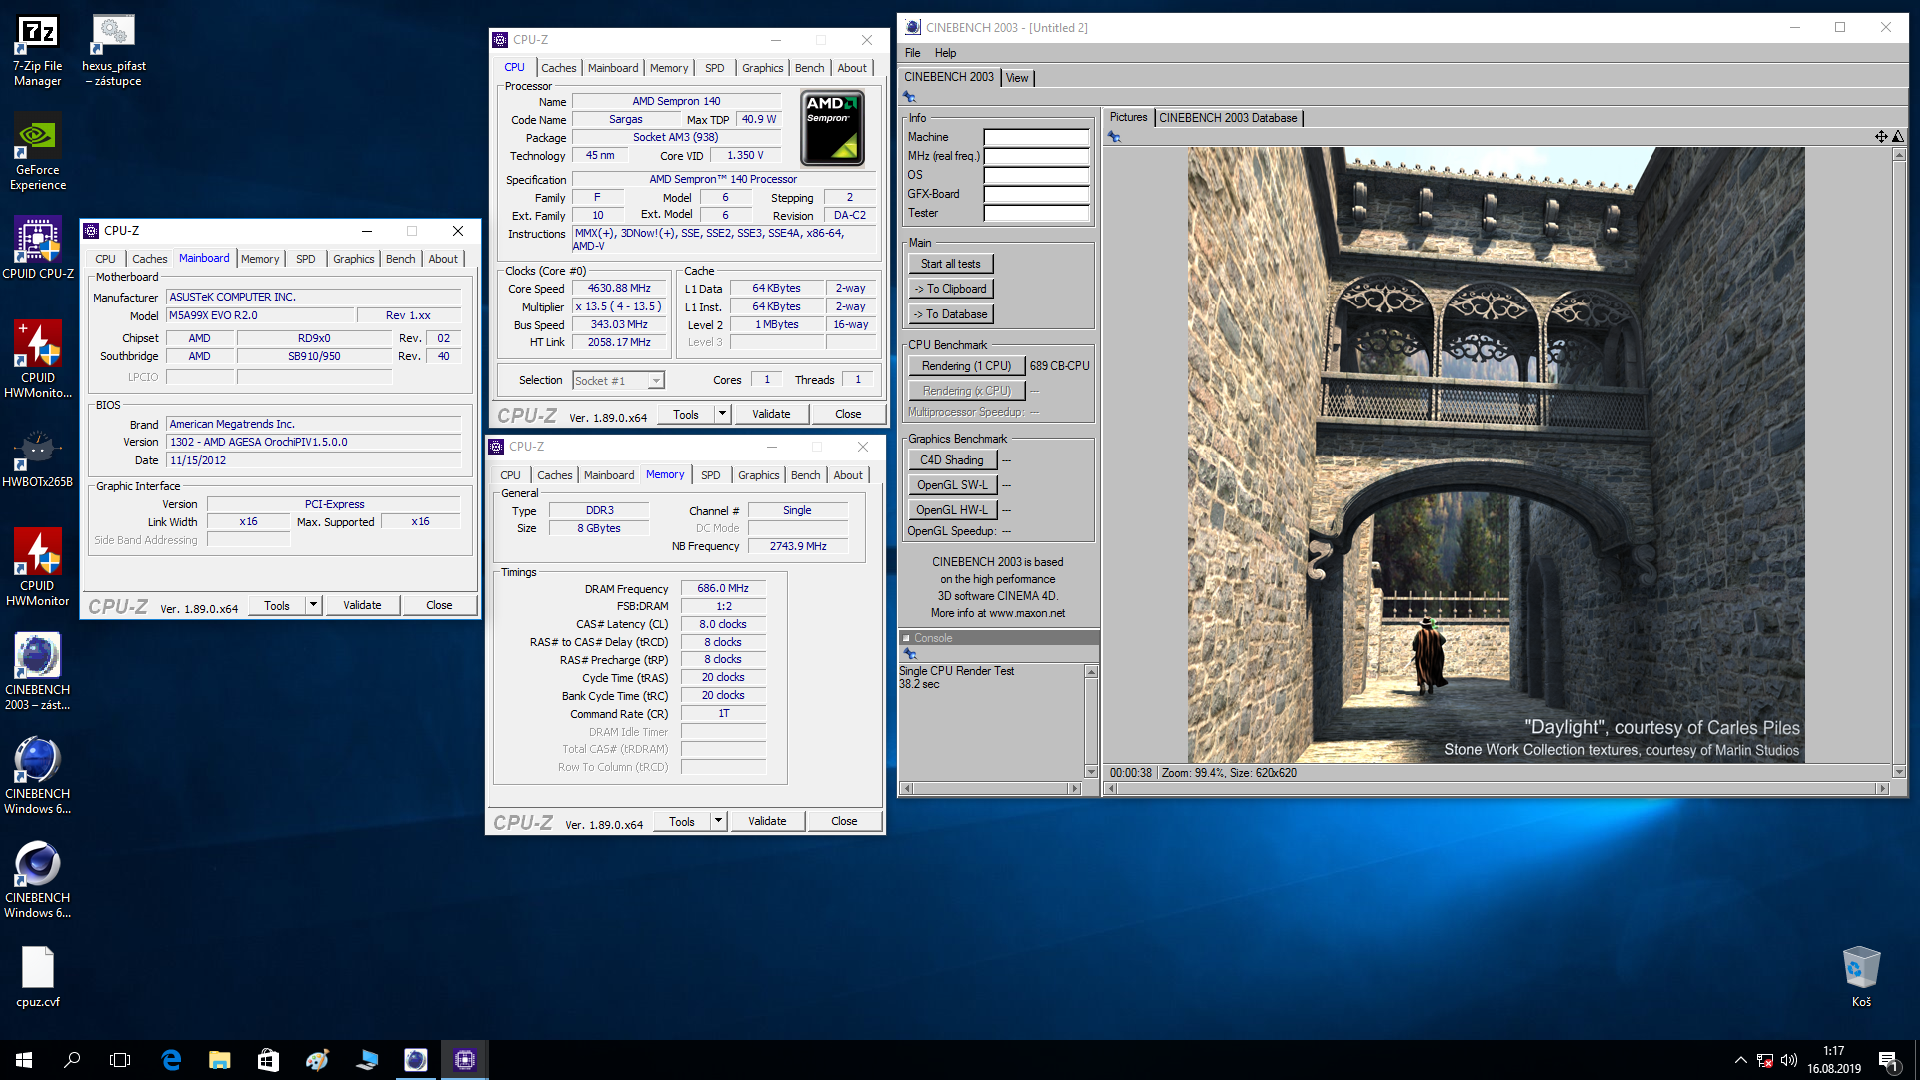The width and height of the screenshot is (1920, 1080).
Task: Click the render picture vertical scrollbar
Action: [x=1898, y=463]
